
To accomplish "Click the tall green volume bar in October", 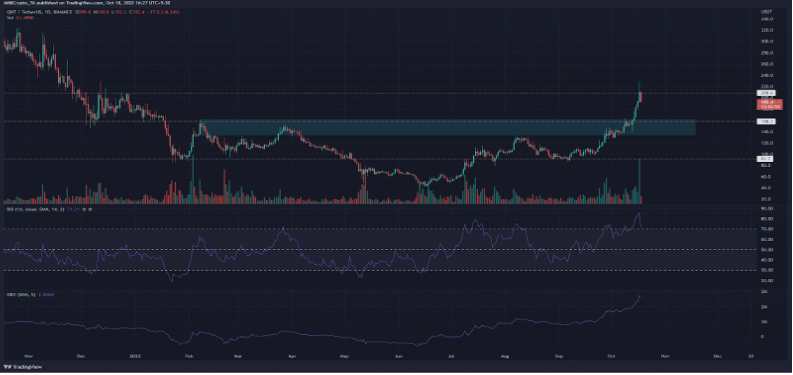I will click(639, 181).
